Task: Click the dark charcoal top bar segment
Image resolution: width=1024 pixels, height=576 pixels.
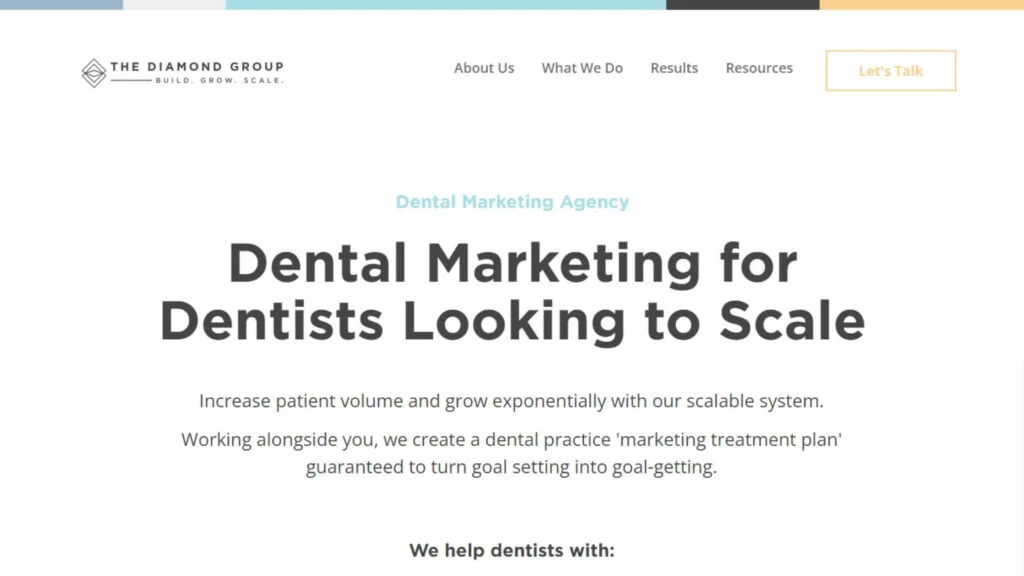Action: 743,5
